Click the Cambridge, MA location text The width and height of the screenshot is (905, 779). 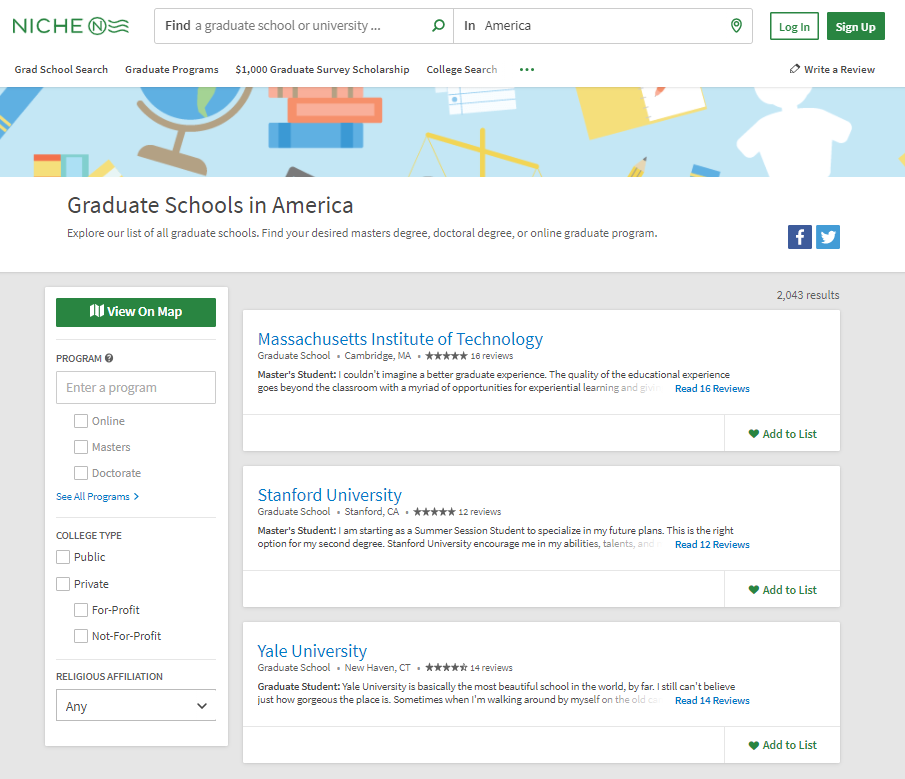378,356
